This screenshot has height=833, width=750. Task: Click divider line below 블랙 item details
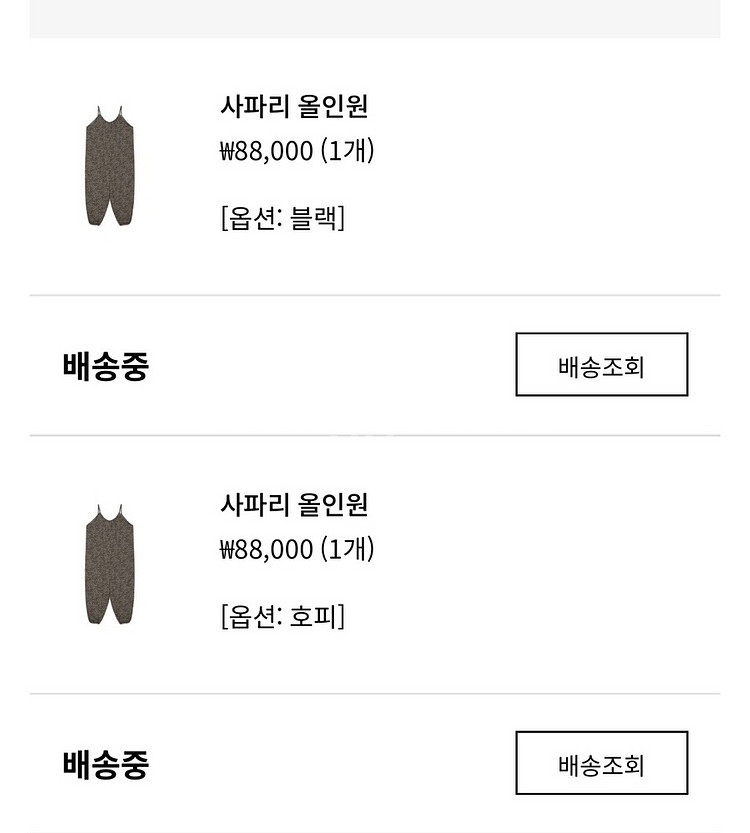tap(375, 295)
